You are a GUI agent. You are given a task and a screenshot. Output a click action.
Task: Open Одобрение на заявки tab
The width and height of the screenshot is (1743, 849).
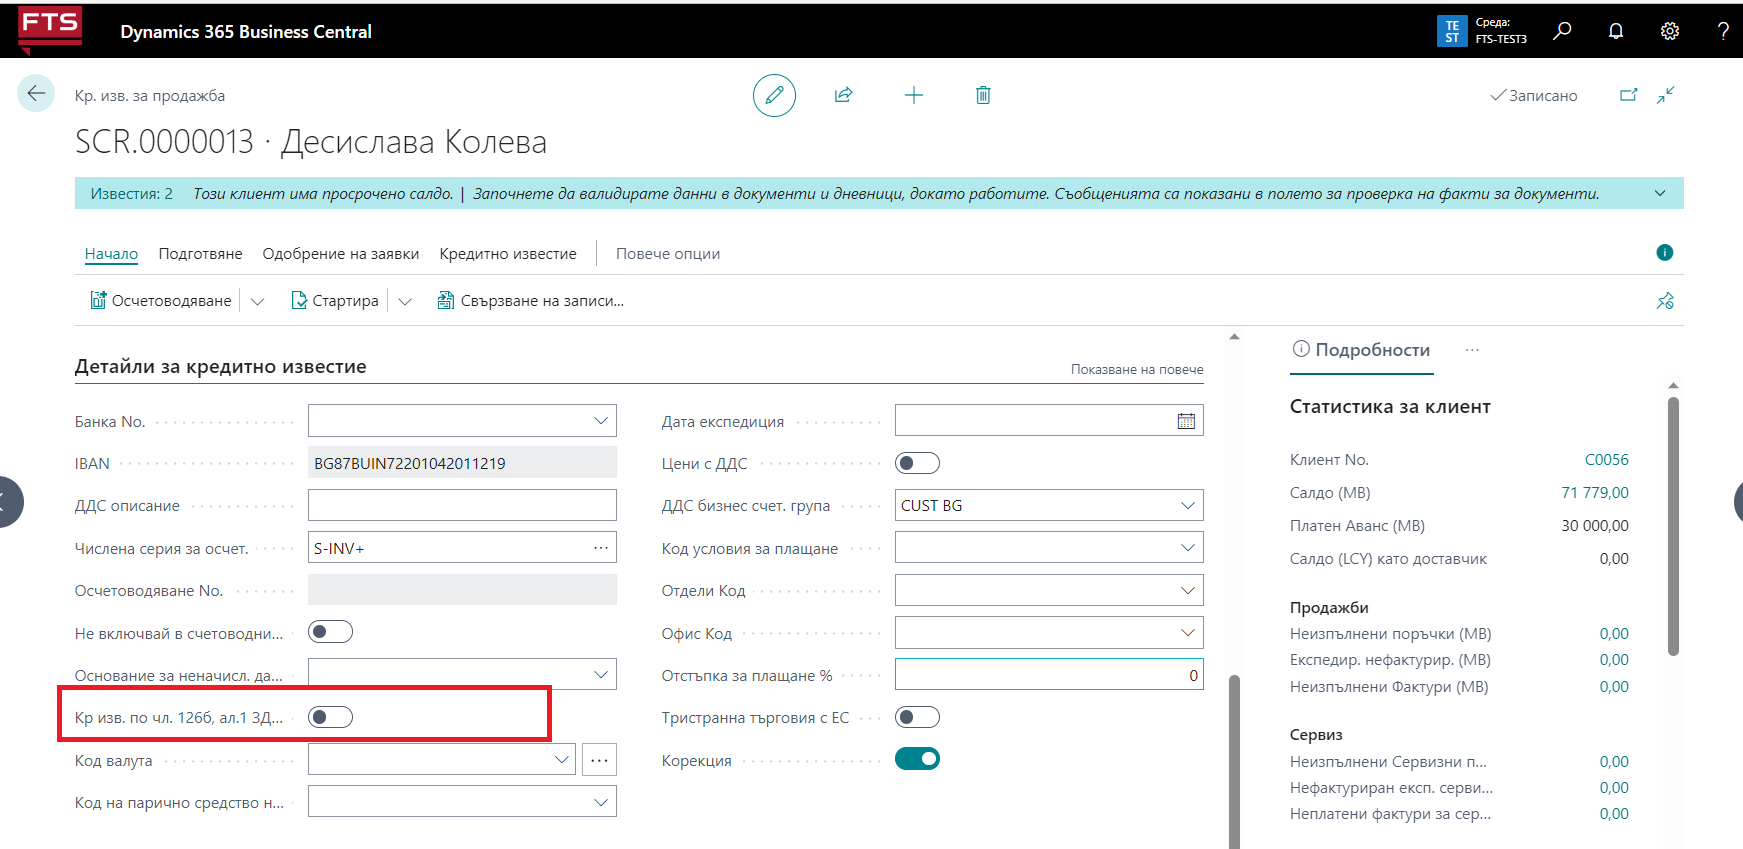point(340,254)
